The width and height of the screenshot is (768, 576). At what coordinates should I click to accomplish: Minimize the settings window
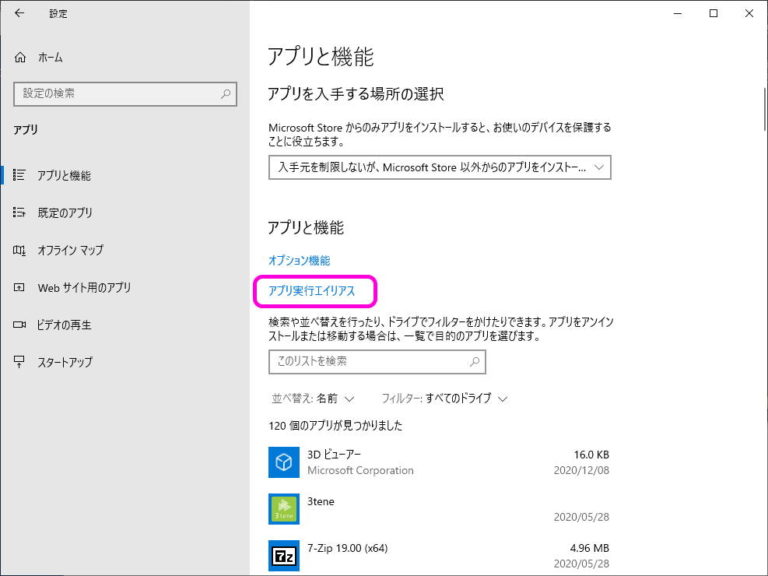[678, 14]
